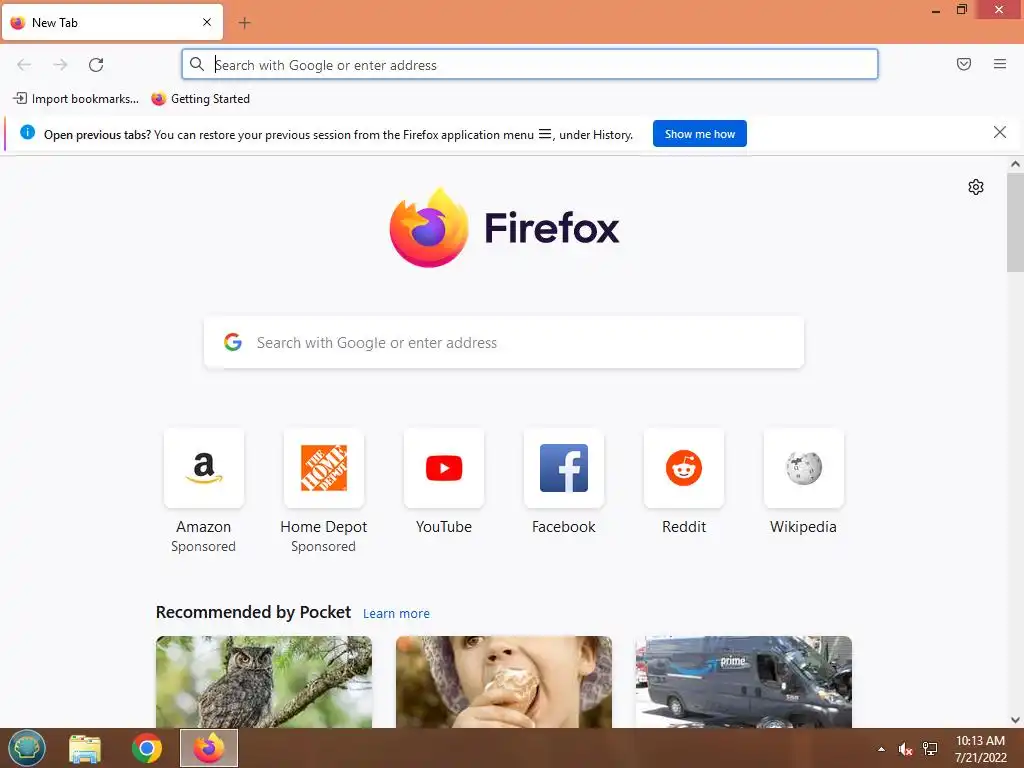Launch Chrome from the taskbar
The width and height of the screenshot is (1024, 768).
[x=147, y=748]
